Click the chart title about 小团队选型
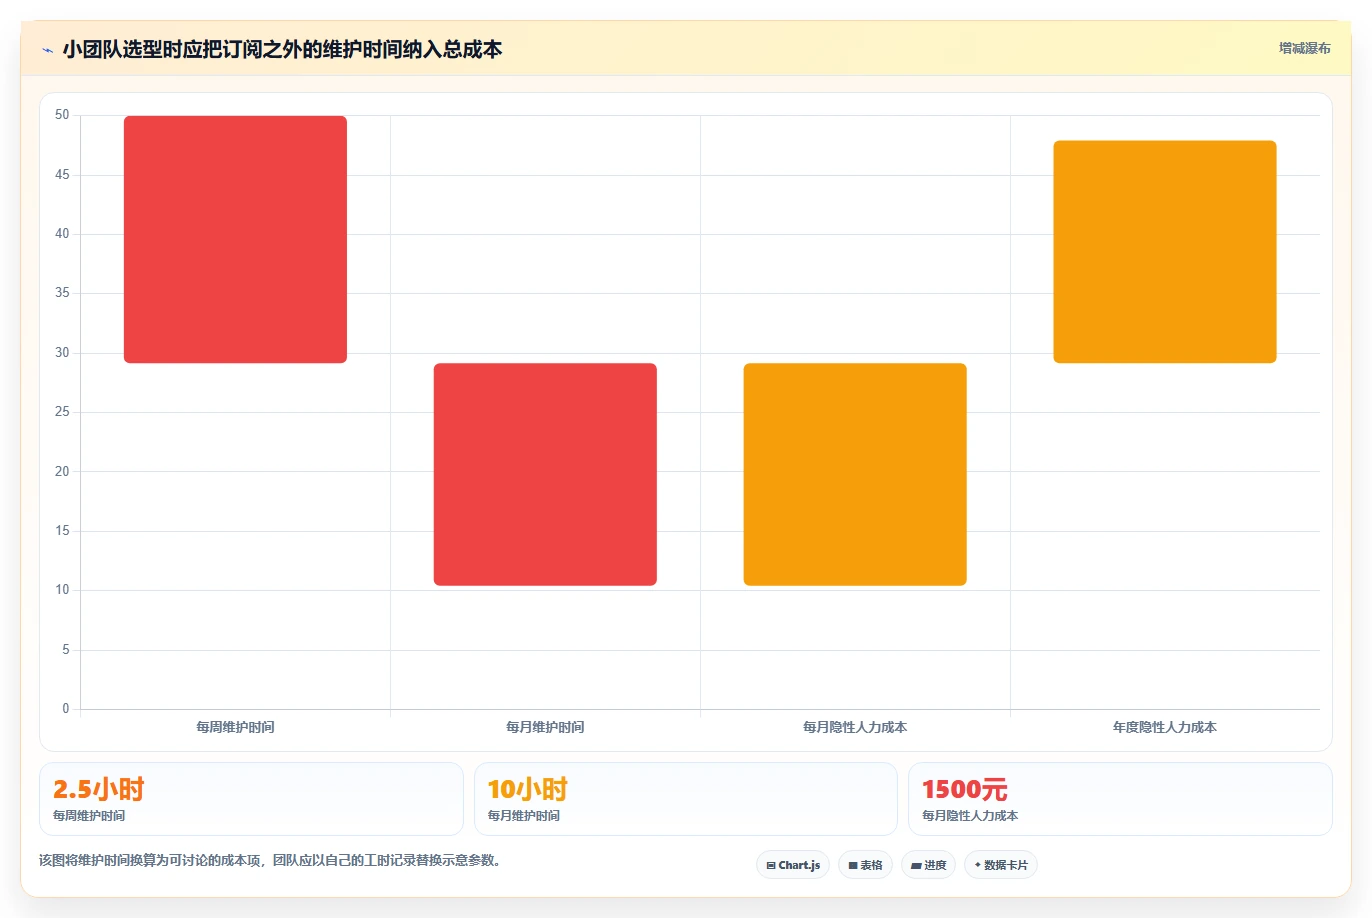This screenshot has width=1372, height=918. [x=282, y=50]
